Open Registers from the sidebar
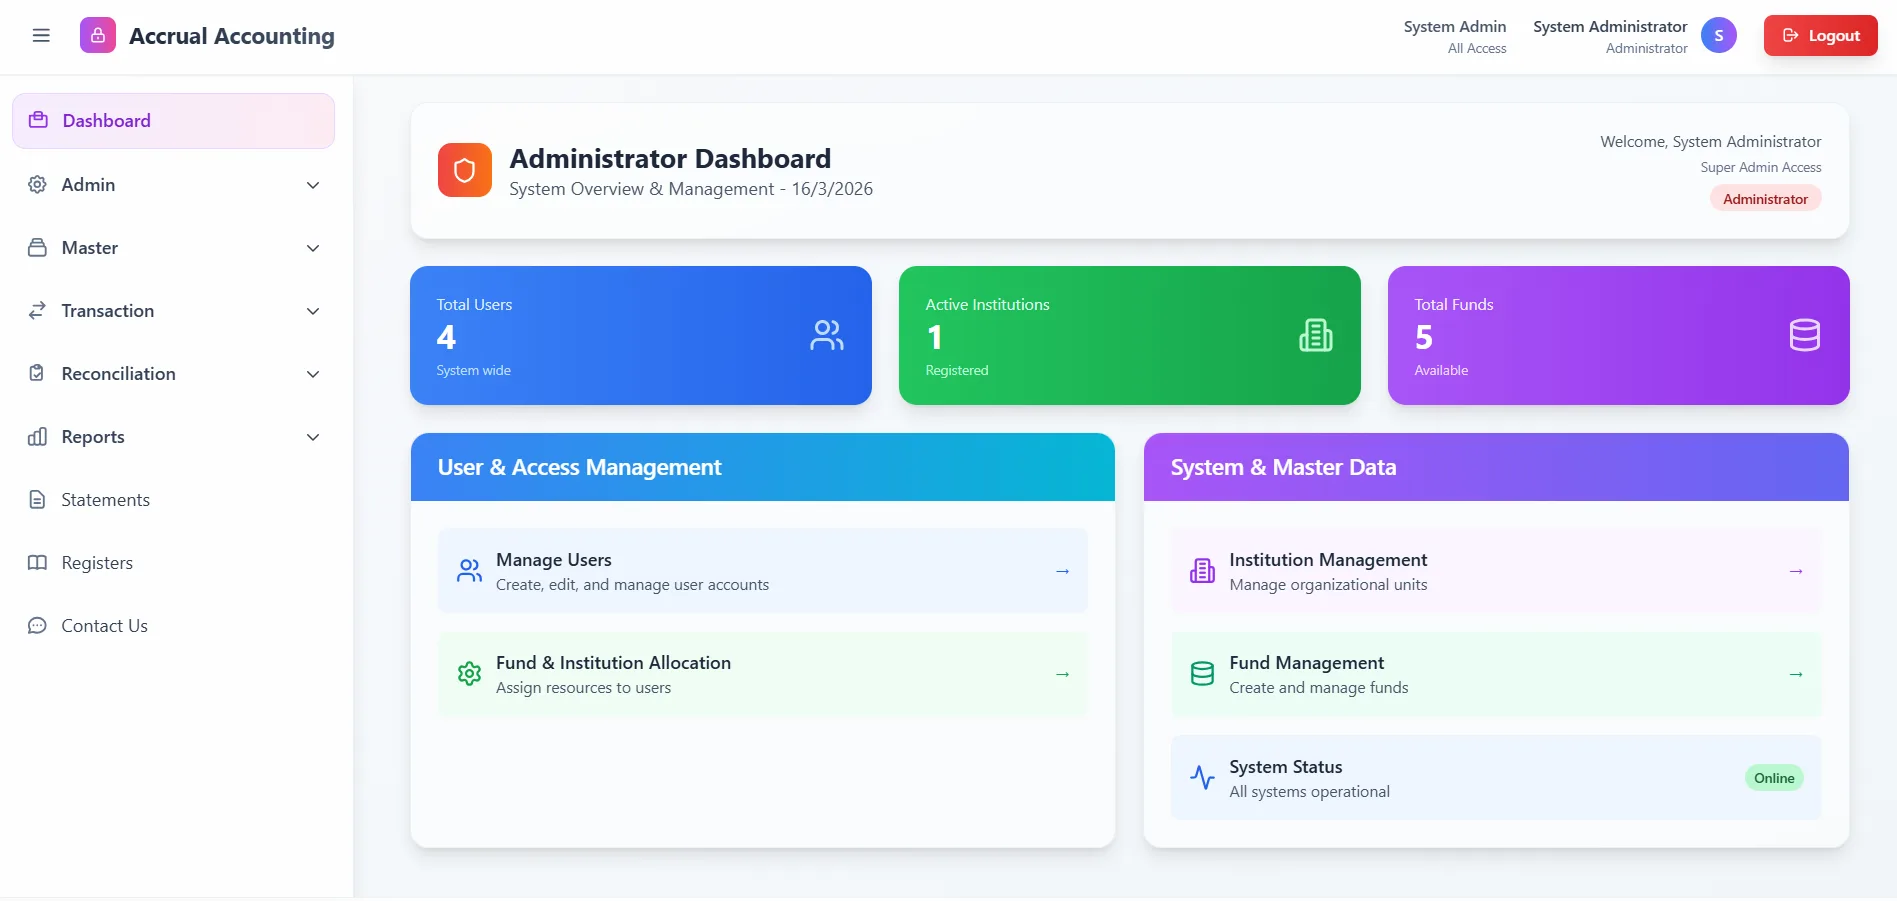Image resolution: width=1897 pixels, height=901 pixels. pyautogui.click(x=97, y=563)
